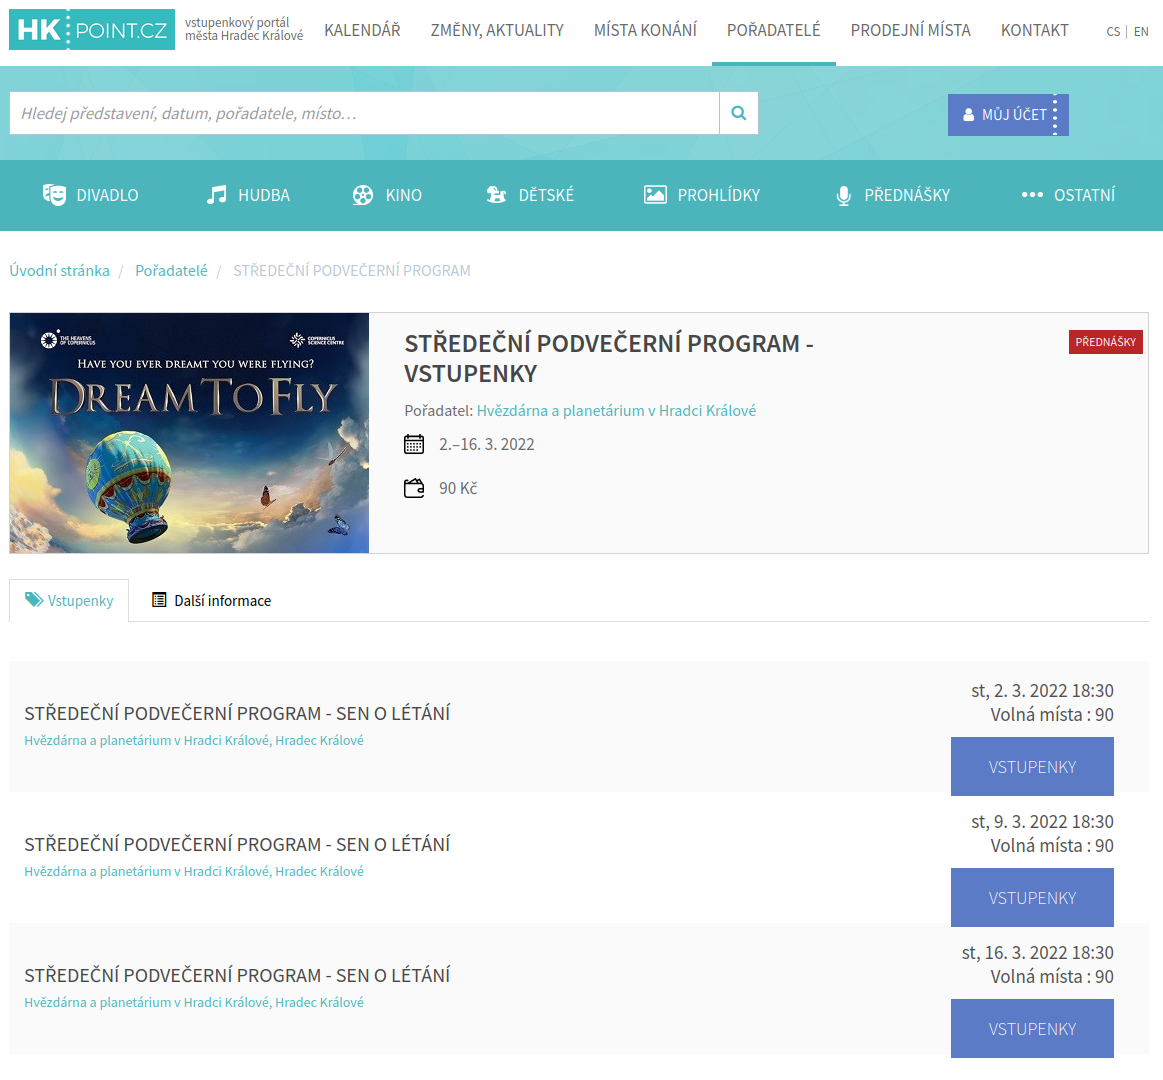1163x1080 pixels.
Task: Focus the Hledej představení search field
Action: coord(364,113)
